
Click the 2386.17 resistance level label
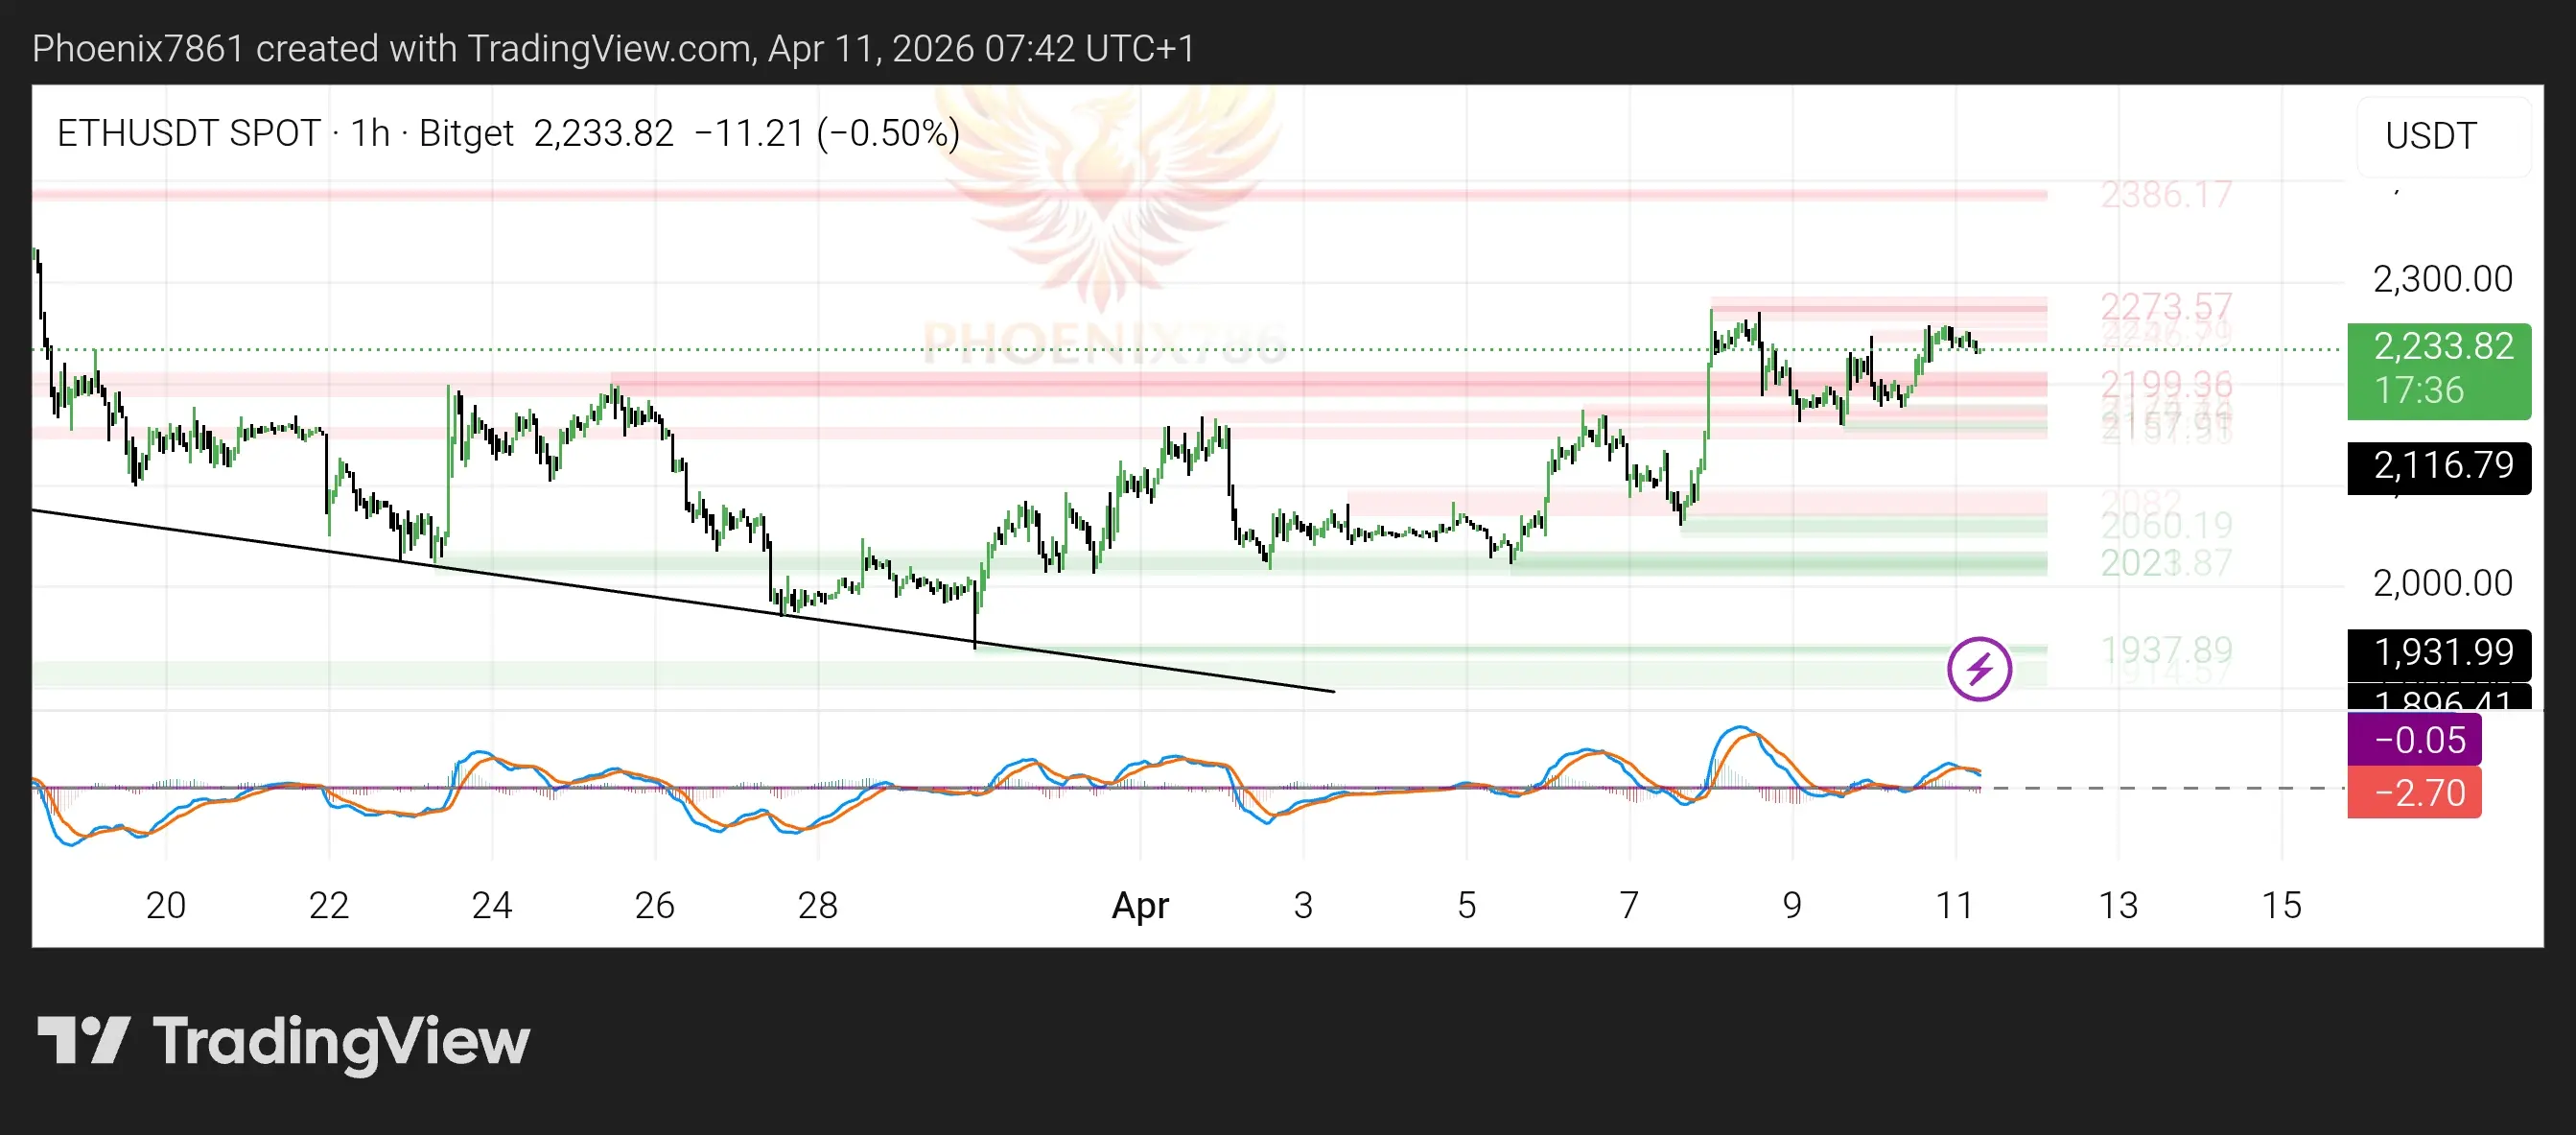click(2165, 195)
